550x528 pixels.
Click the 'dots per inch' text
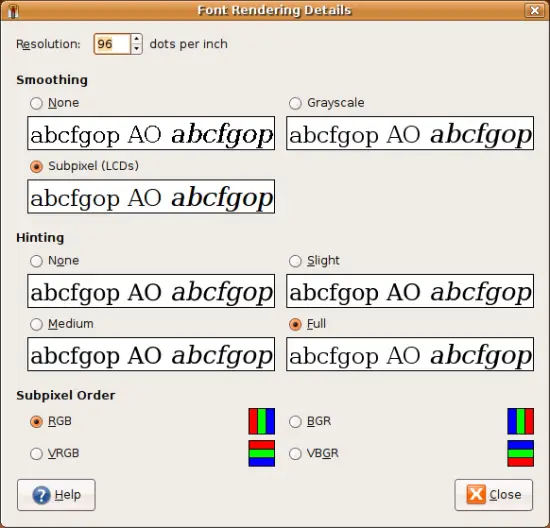[189, 44]
